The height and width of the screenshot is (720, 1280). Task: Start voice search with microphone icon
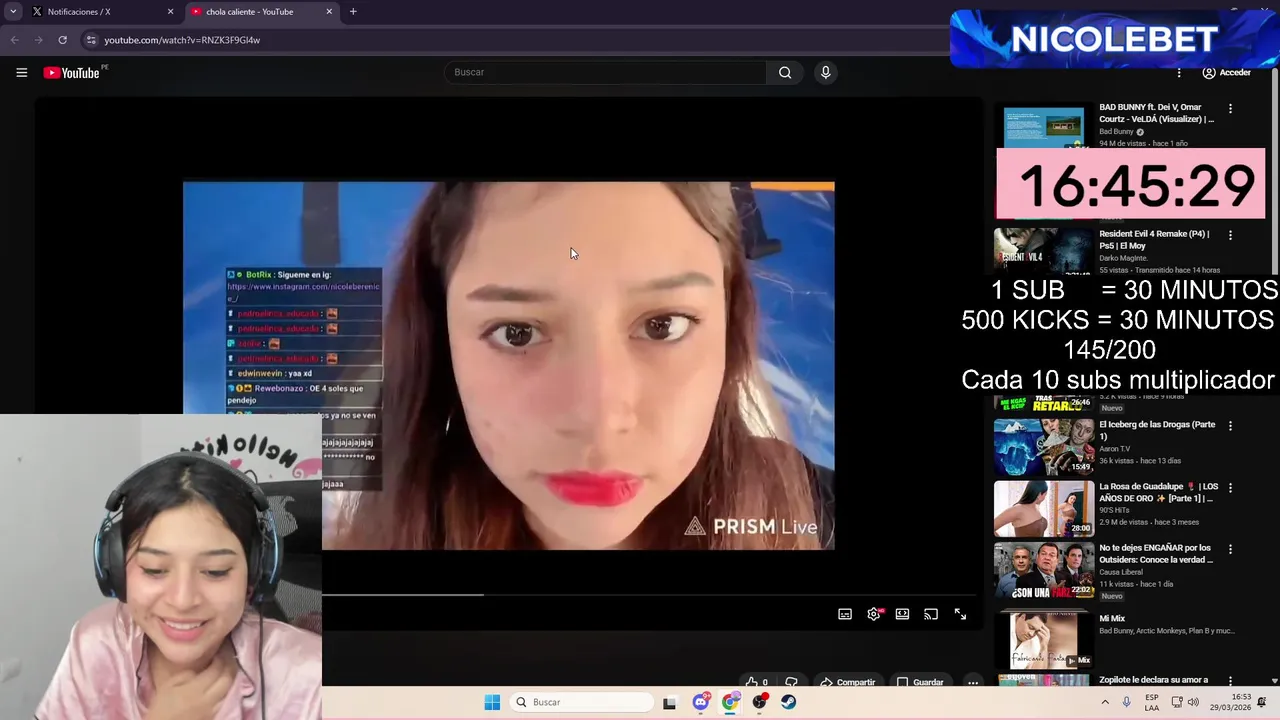tap(825, 72)
